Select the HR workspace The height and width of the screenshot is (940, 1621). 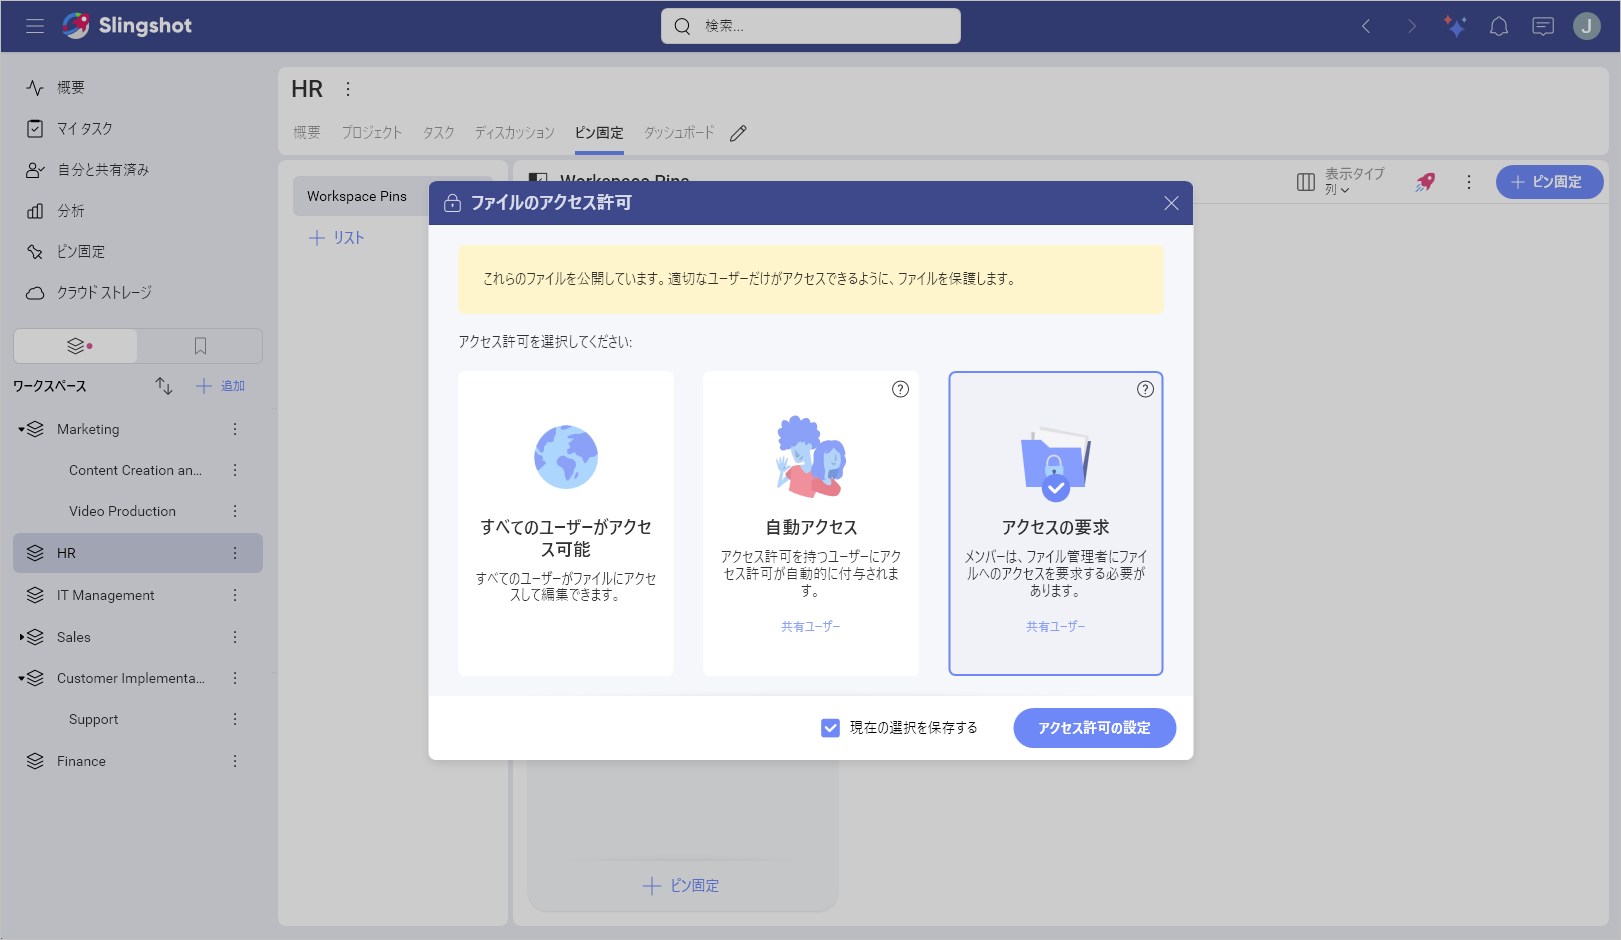138,553
